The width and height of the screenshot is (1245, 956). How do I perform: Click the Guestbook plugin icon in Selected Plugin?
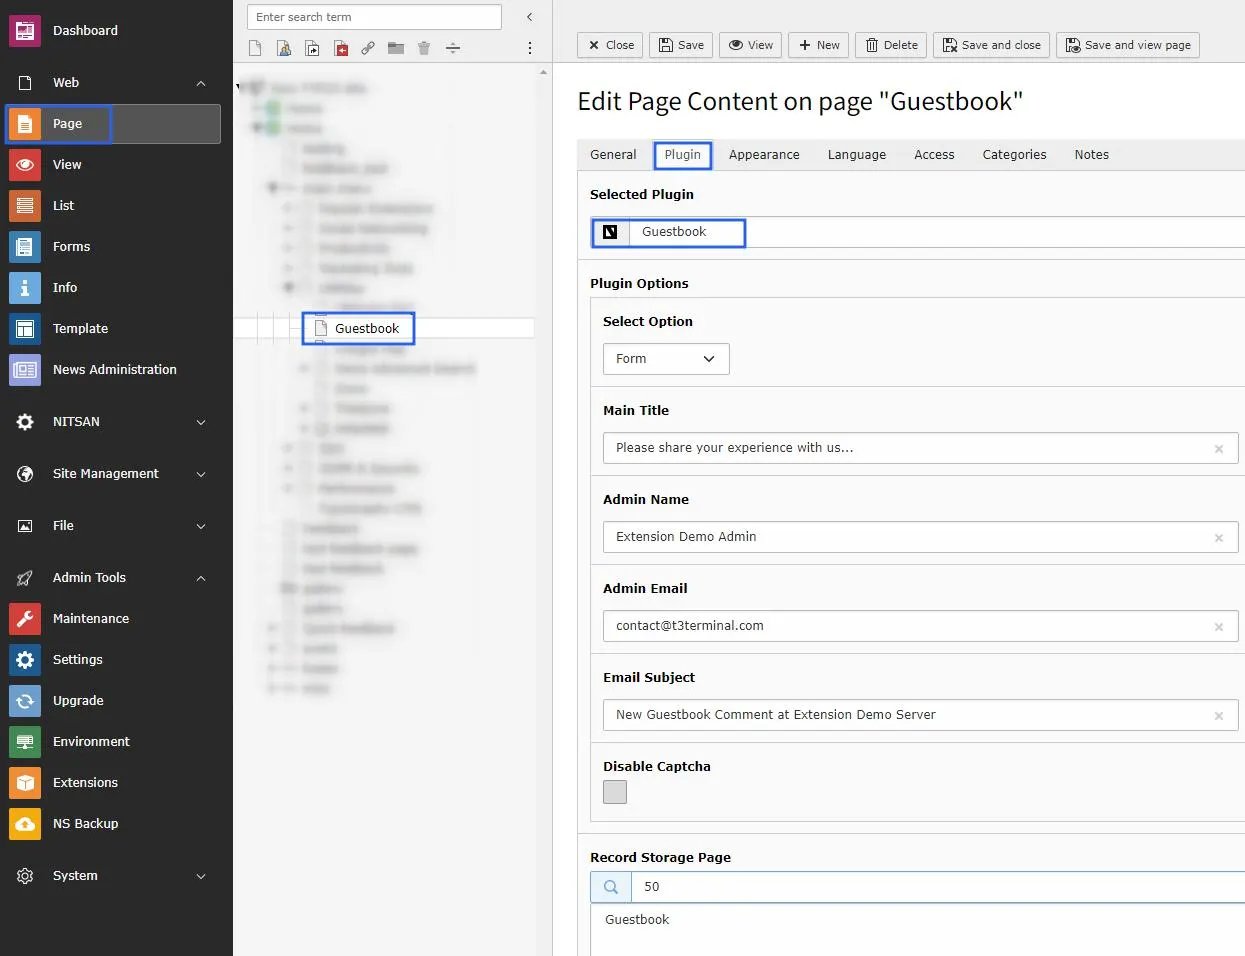pos(610,232)
